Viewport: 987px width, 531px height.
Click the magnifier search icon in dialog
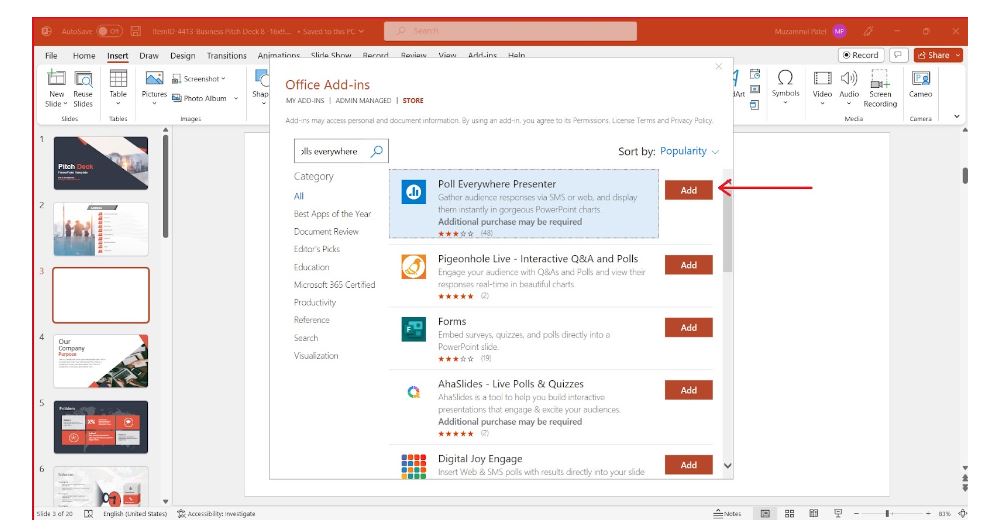(x=377, y=151)
